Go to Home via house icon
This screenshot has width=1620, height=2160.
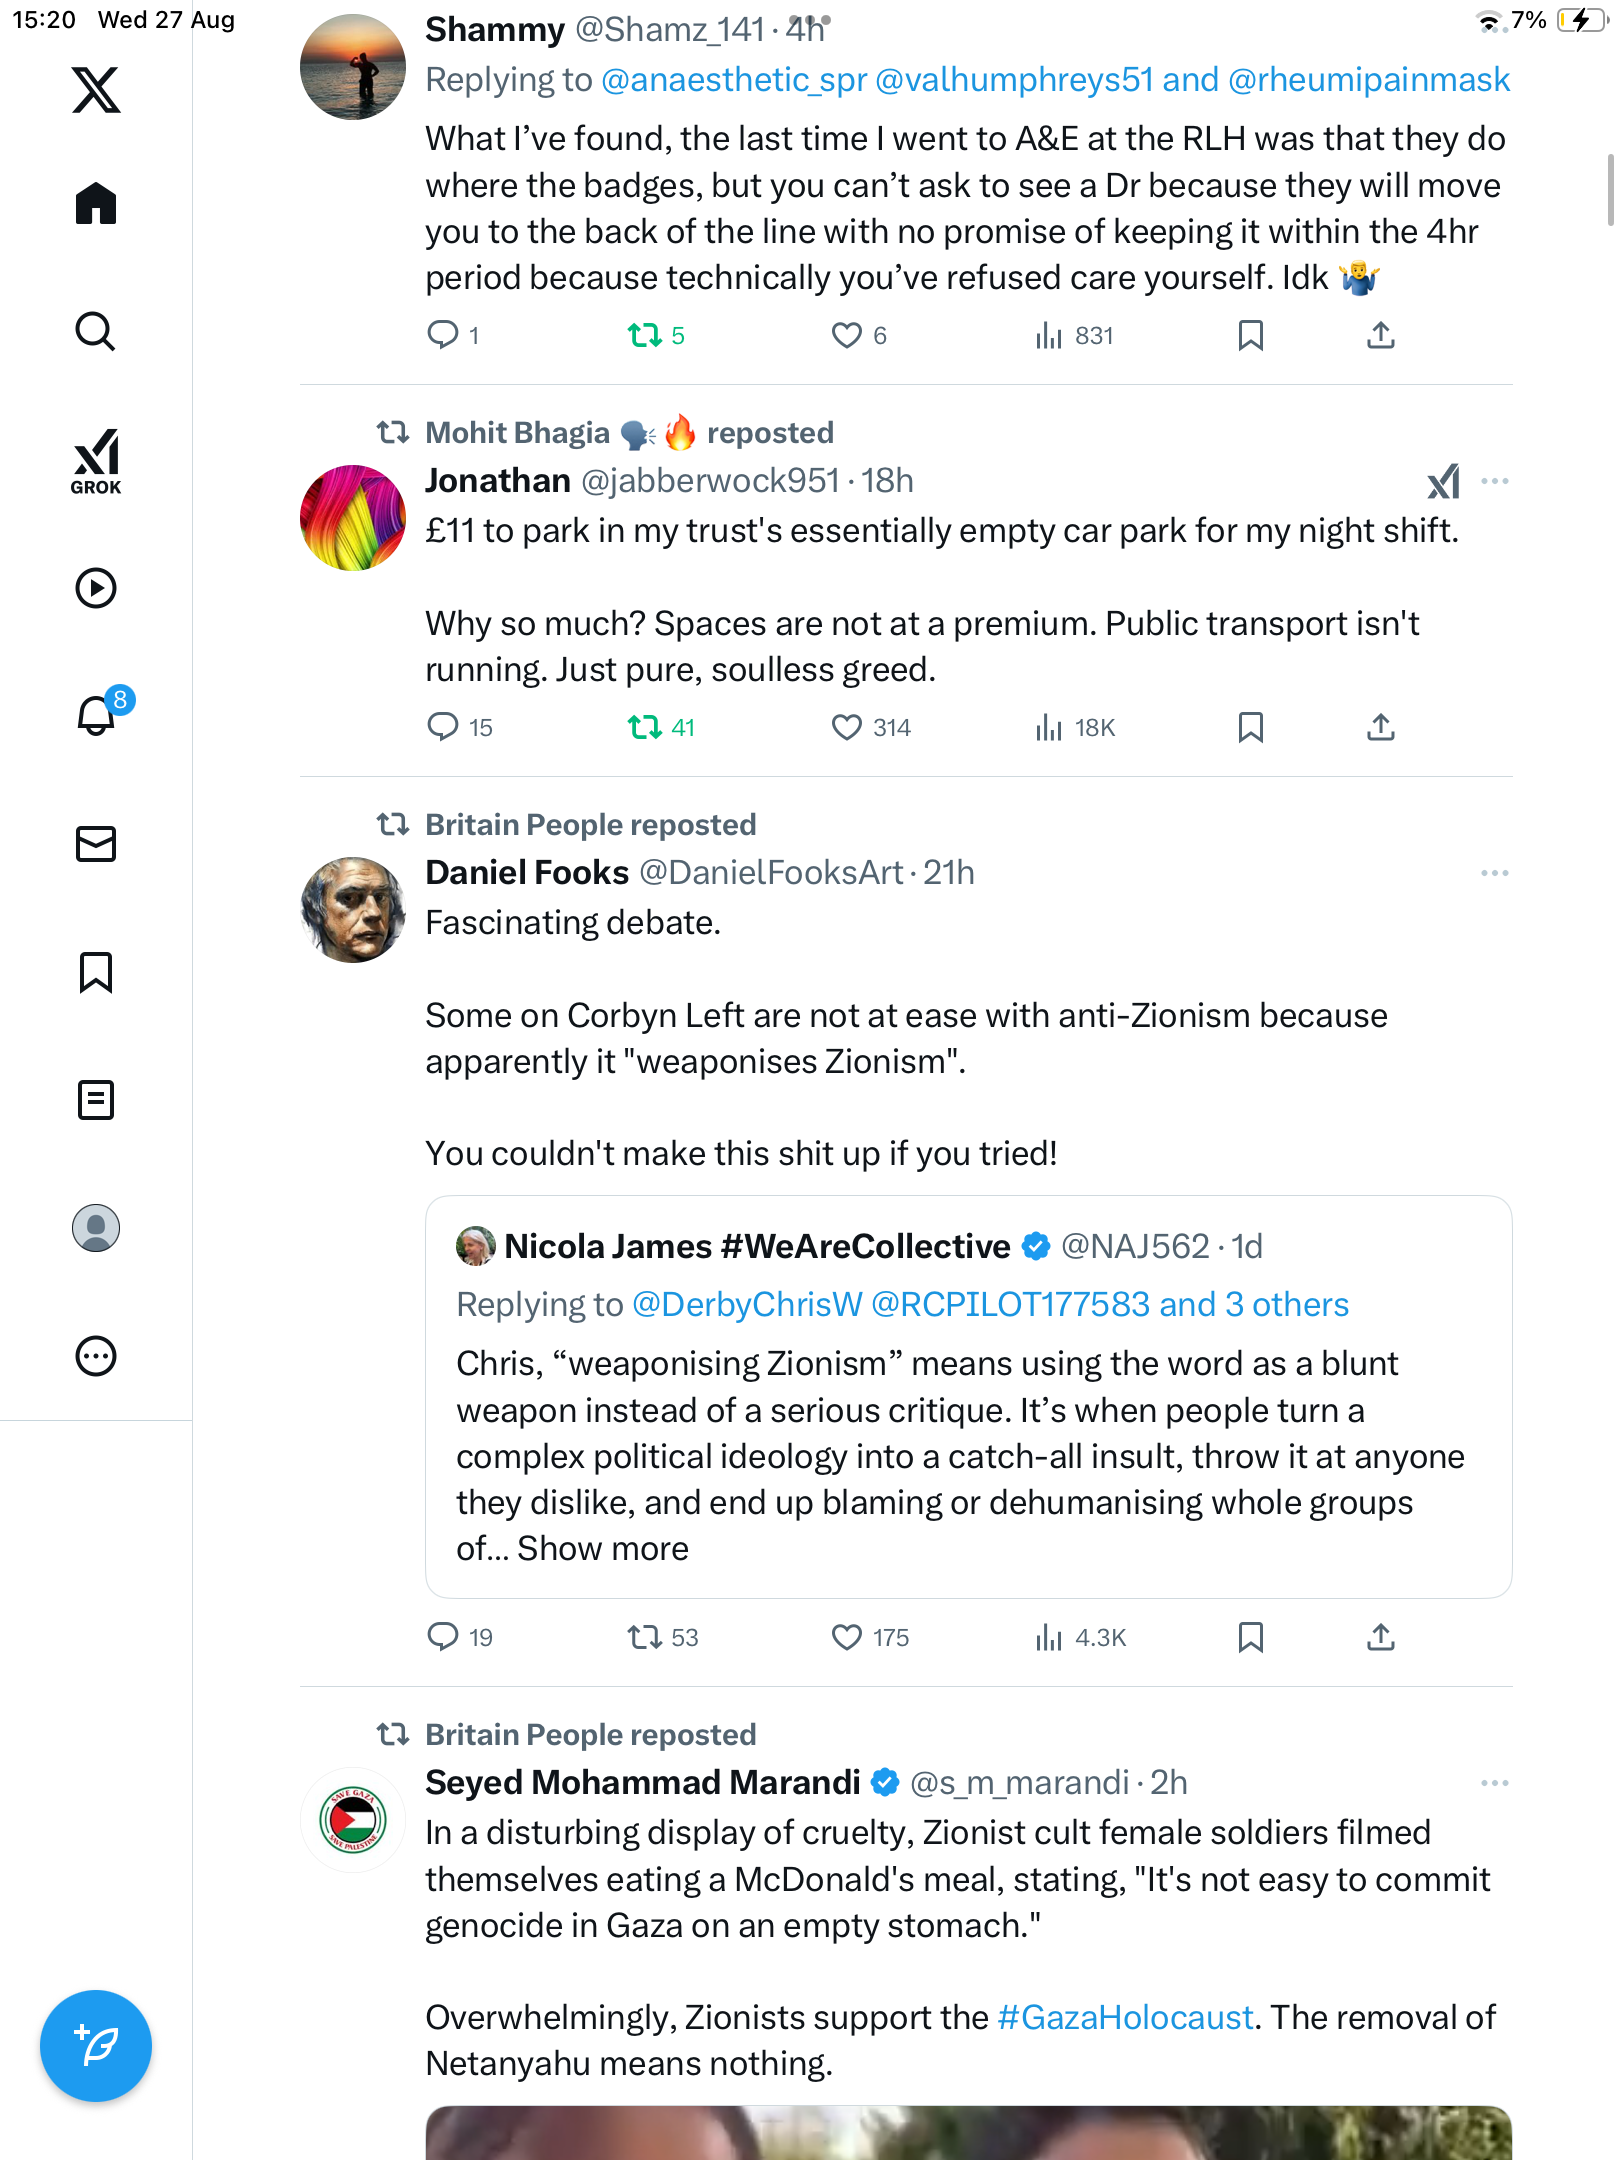pos(96,203)
